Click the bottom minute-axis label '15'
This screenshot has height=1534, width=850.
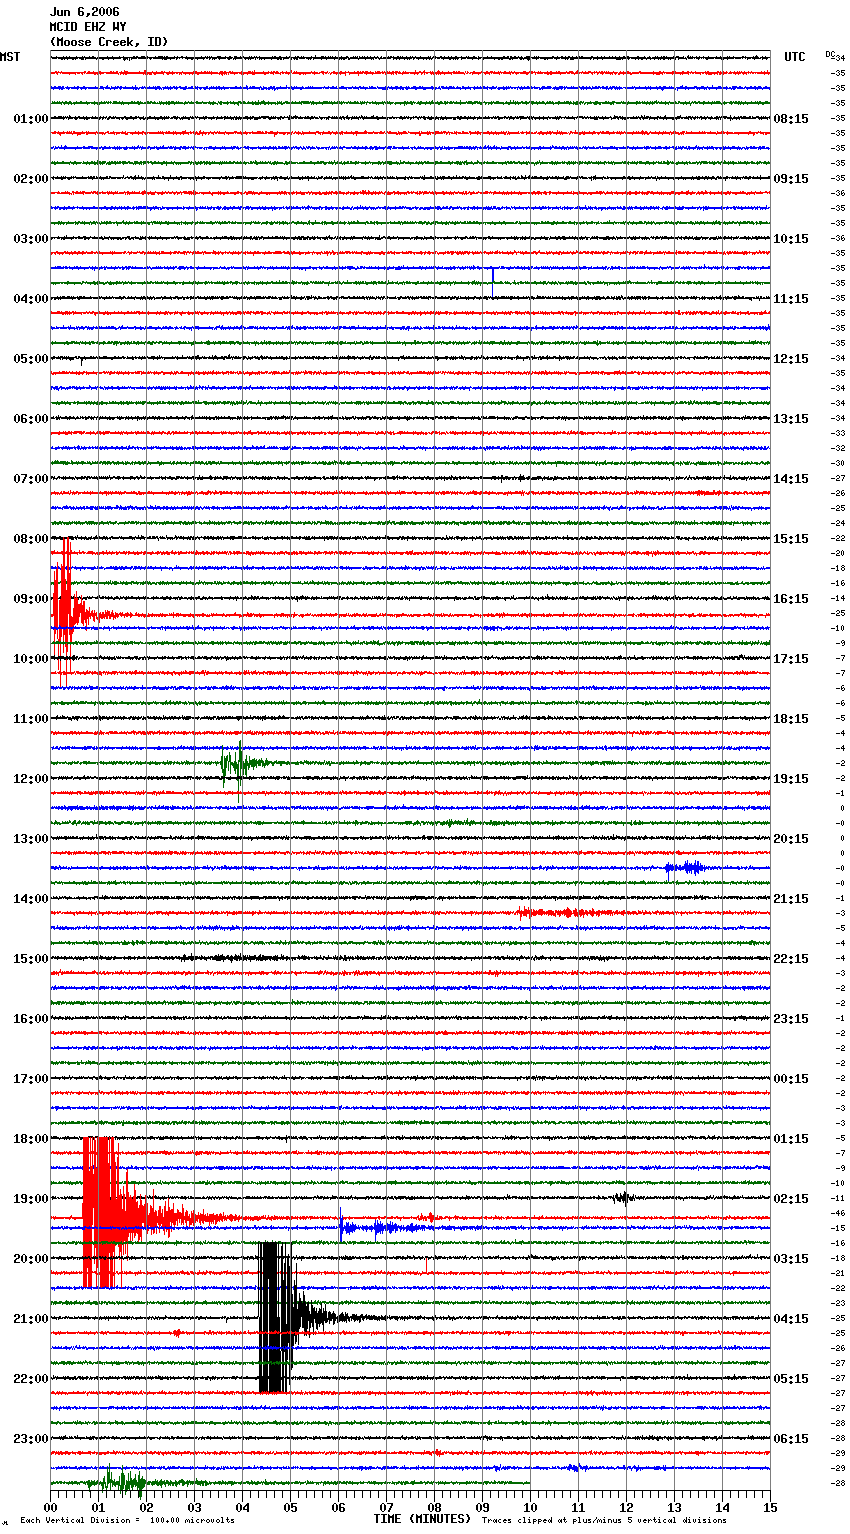(770, 1507)
